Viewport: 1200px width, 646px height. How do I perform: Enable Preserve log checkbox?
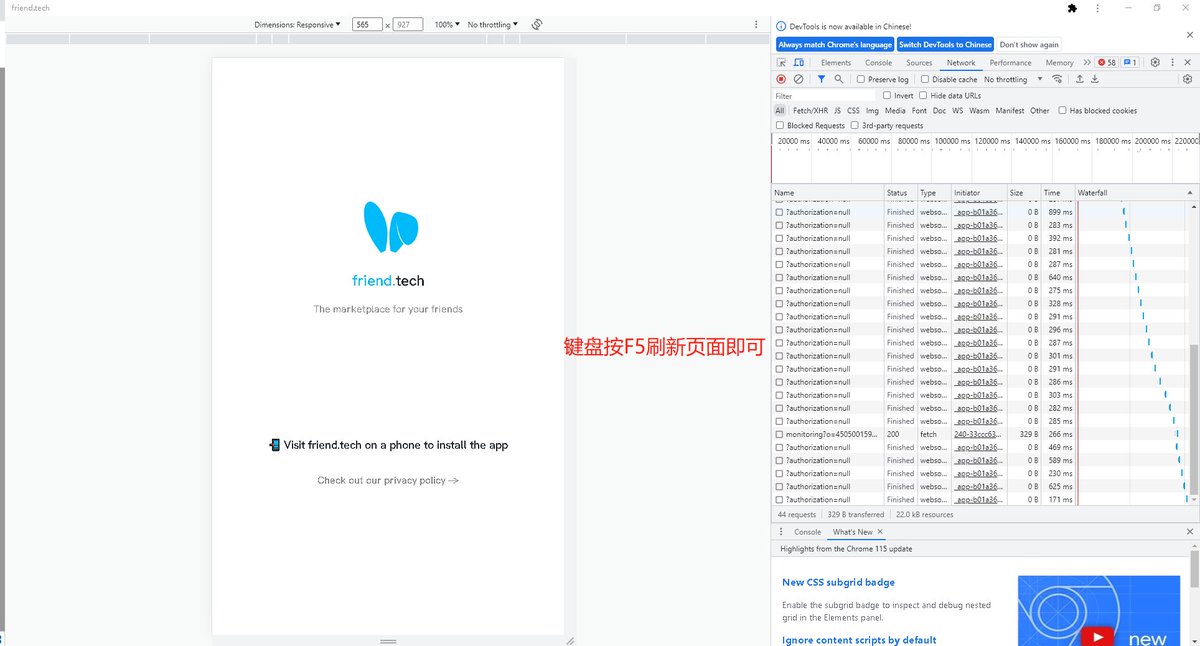click(x=861, y=79)
